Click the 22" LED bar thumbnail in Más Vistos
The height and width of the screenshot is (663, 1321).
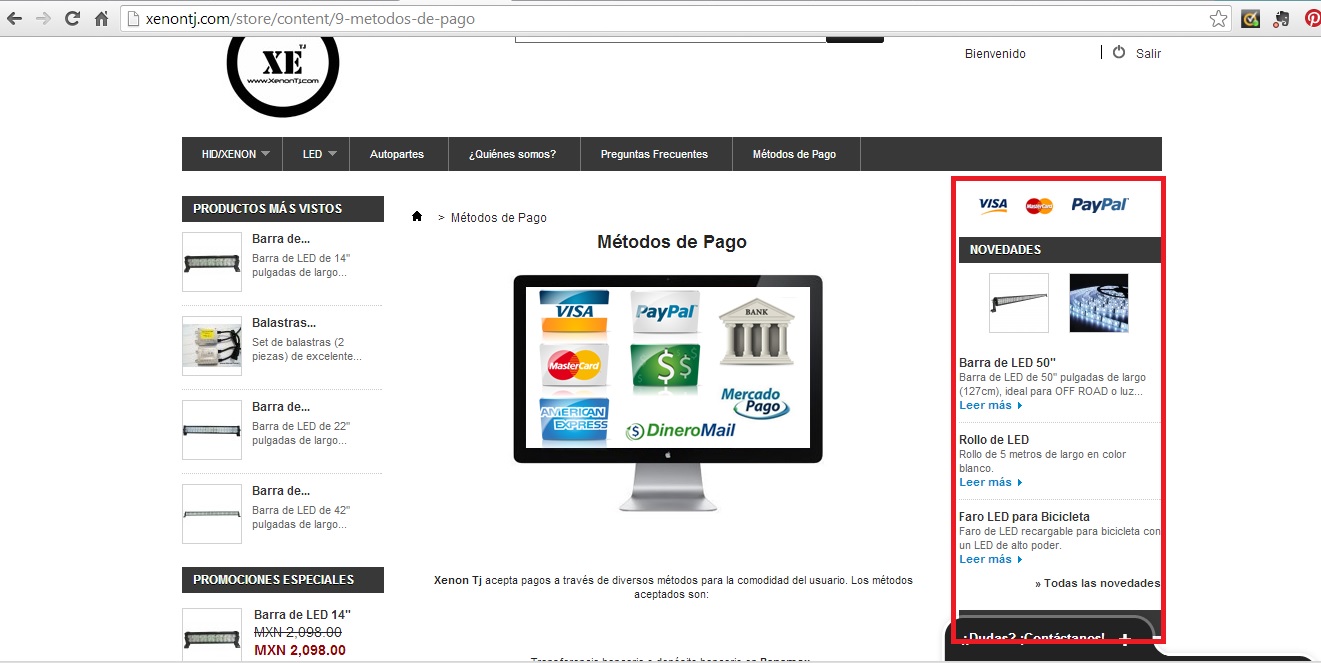(x=212, y=430)
